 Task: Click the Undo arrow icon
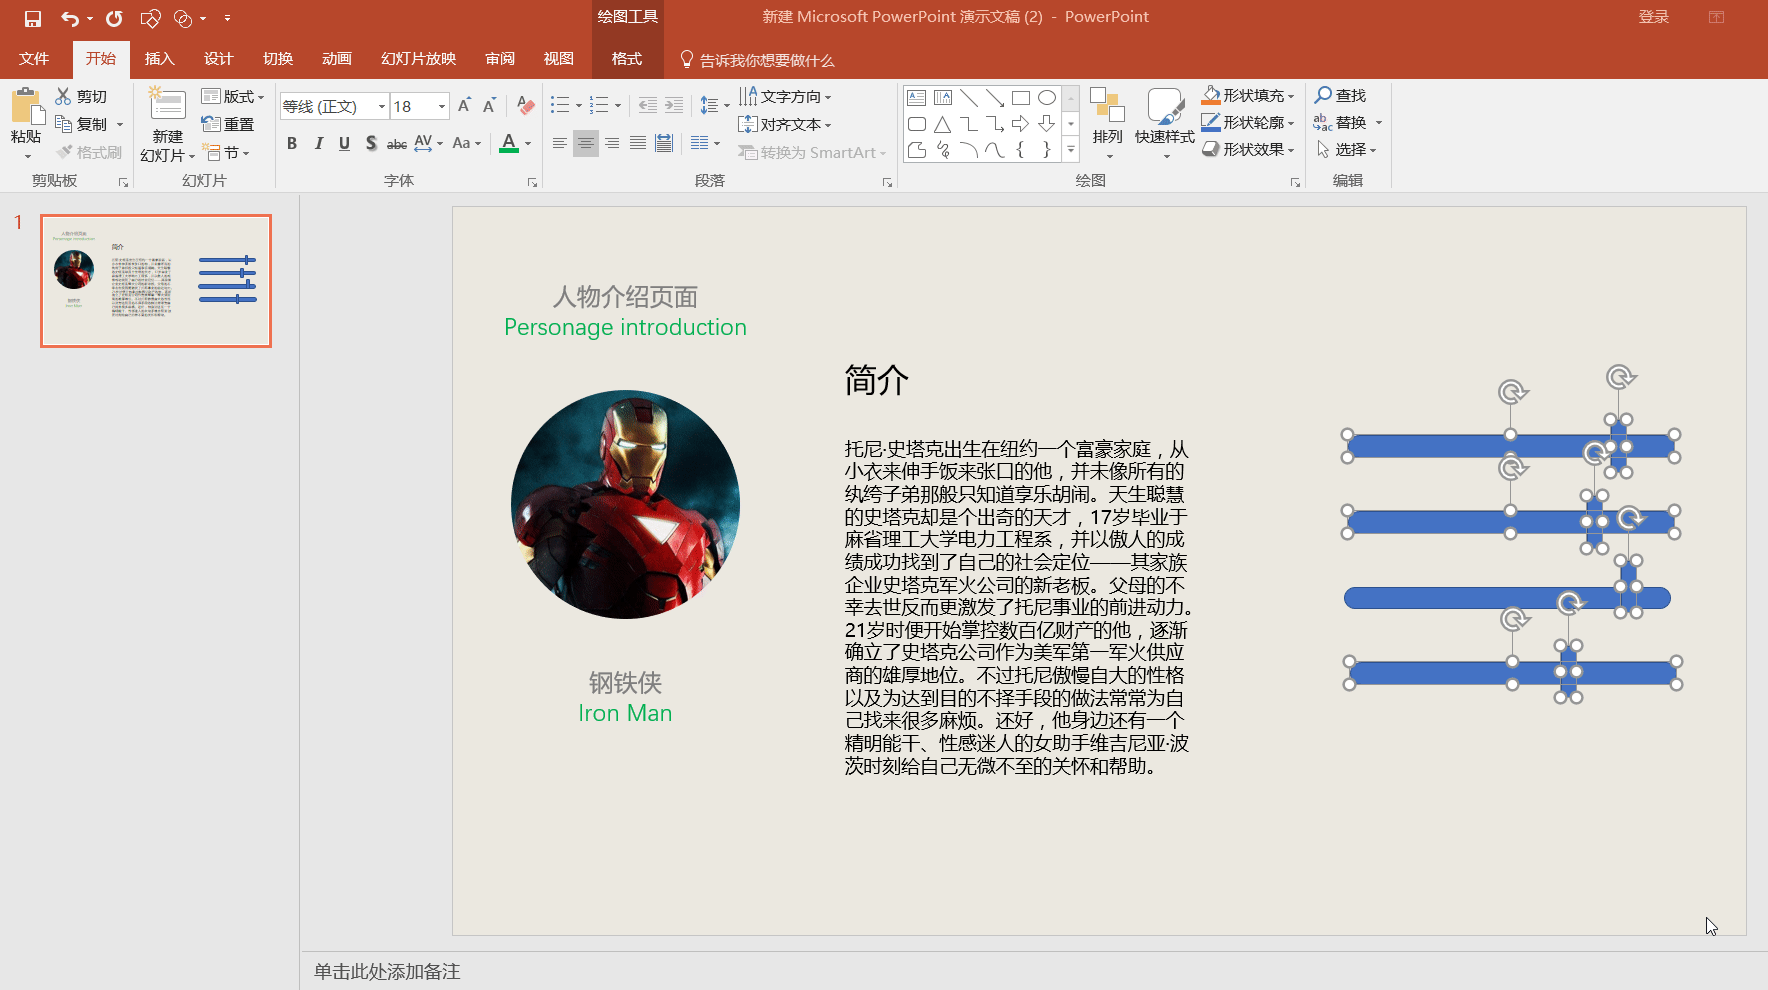[69, 18]
